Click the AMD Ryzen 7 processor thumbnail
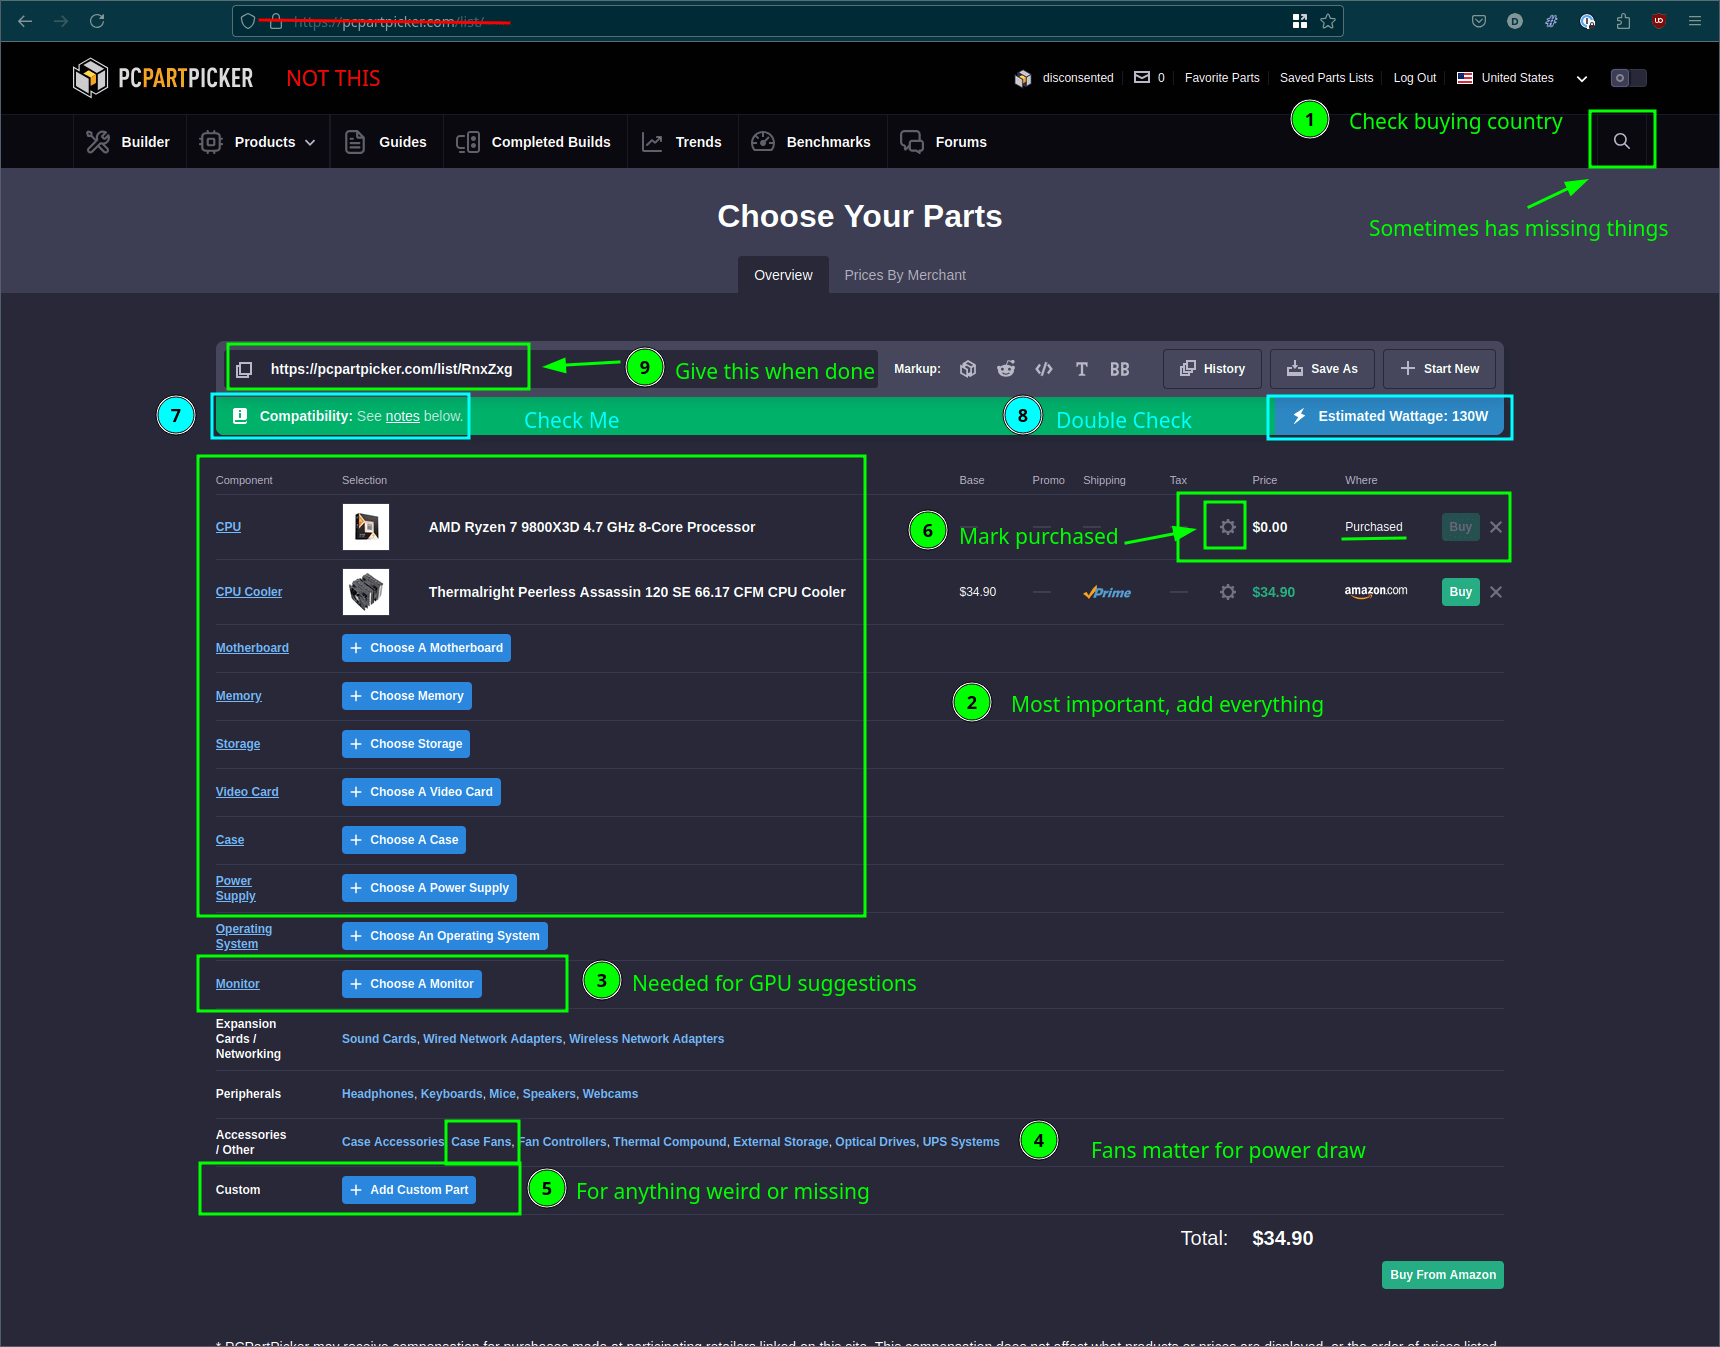 (x=366, y=527)
